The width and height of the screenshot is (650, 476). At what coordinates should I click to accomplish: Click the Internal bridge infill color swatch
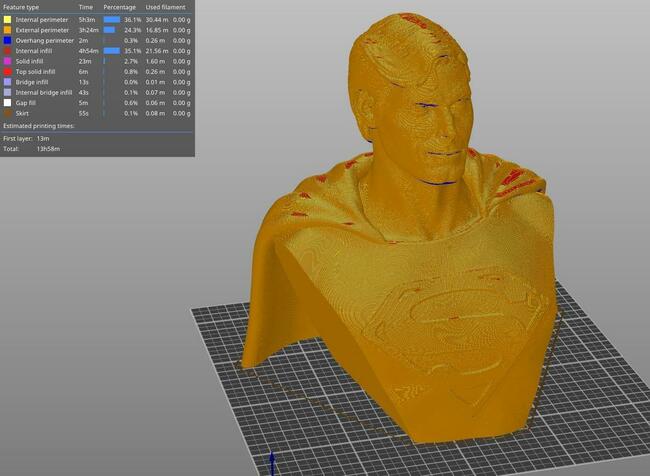(x=7, y=92)
